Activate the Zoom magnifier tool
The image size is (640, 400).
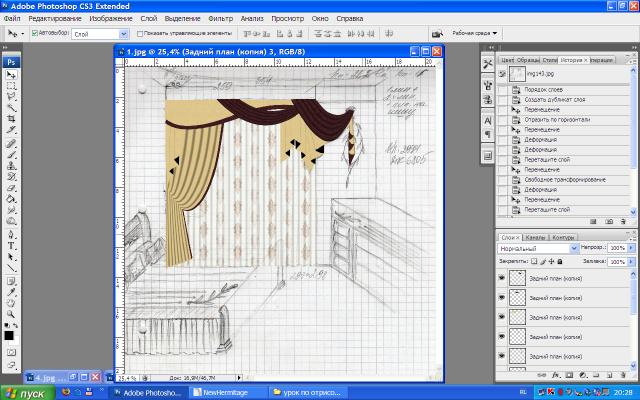11,313
